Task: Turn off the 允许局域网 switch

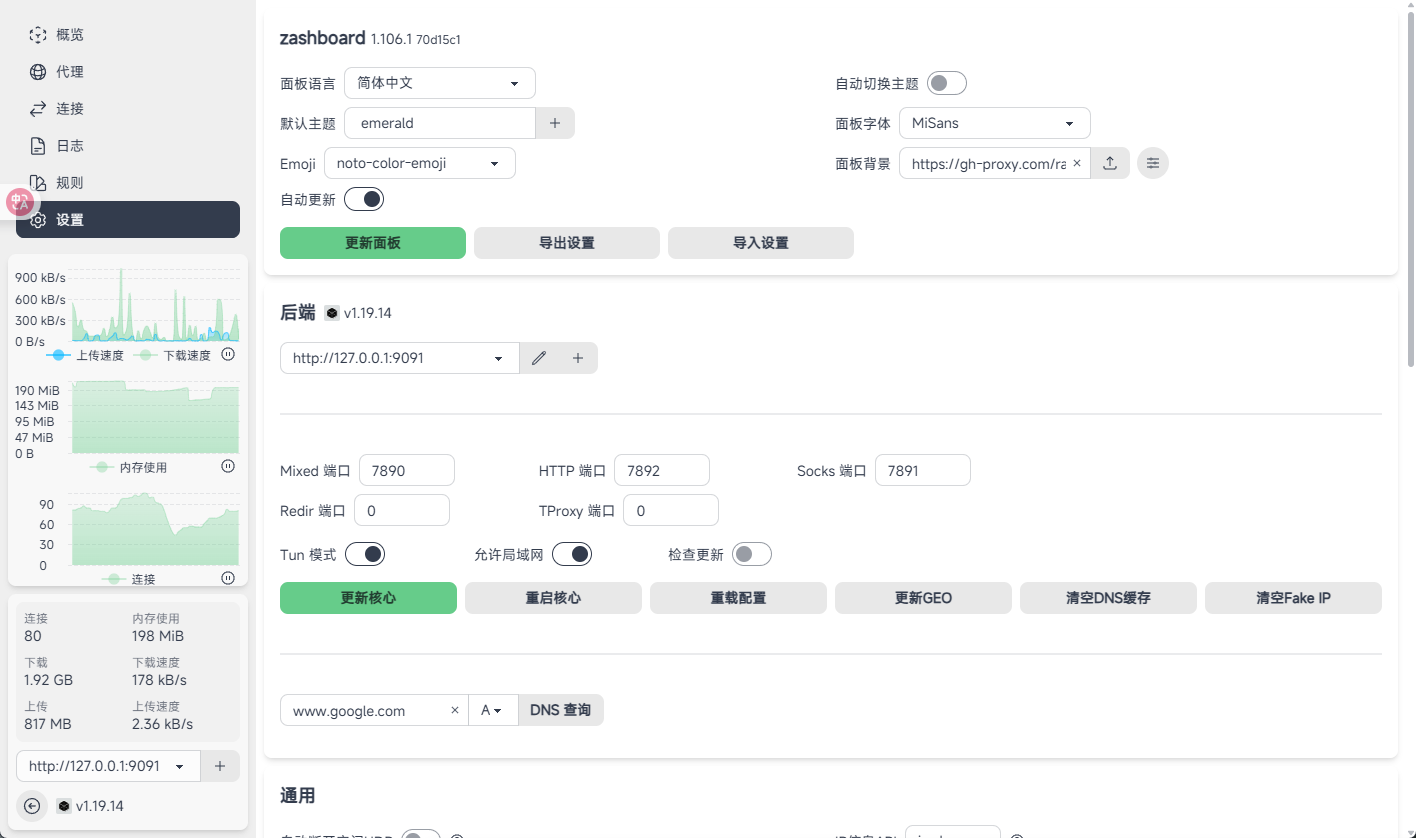Action: pos(571,554)
